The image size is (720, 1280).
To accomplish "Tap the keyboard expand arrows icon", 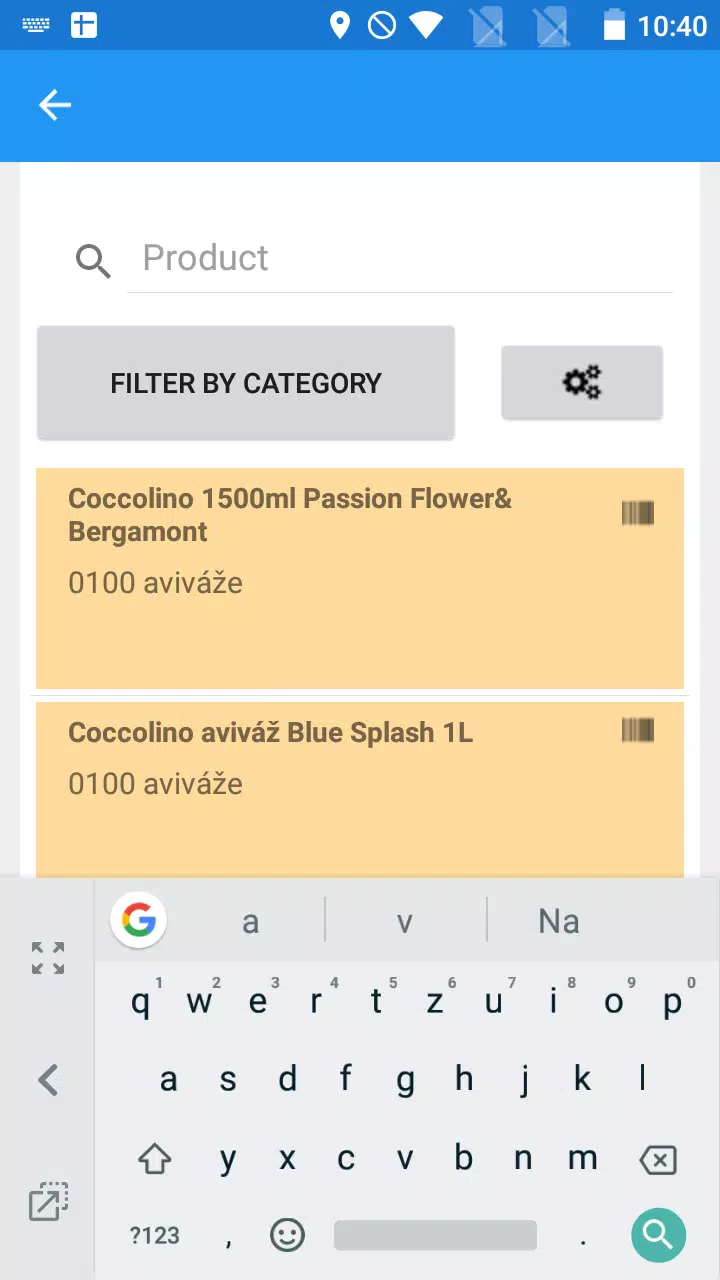I will pyautogui.click(x=48, y=958).
